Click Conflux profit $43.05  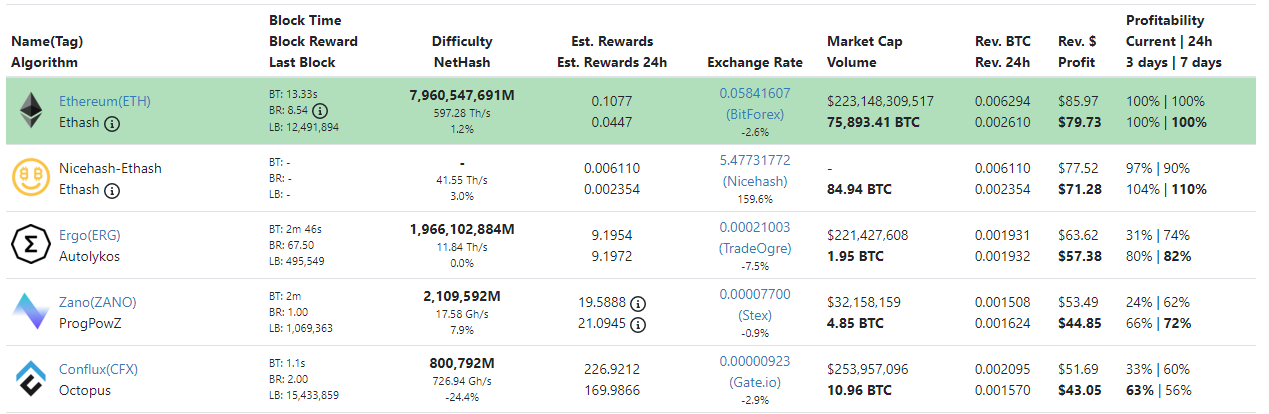click(1080, 390)
